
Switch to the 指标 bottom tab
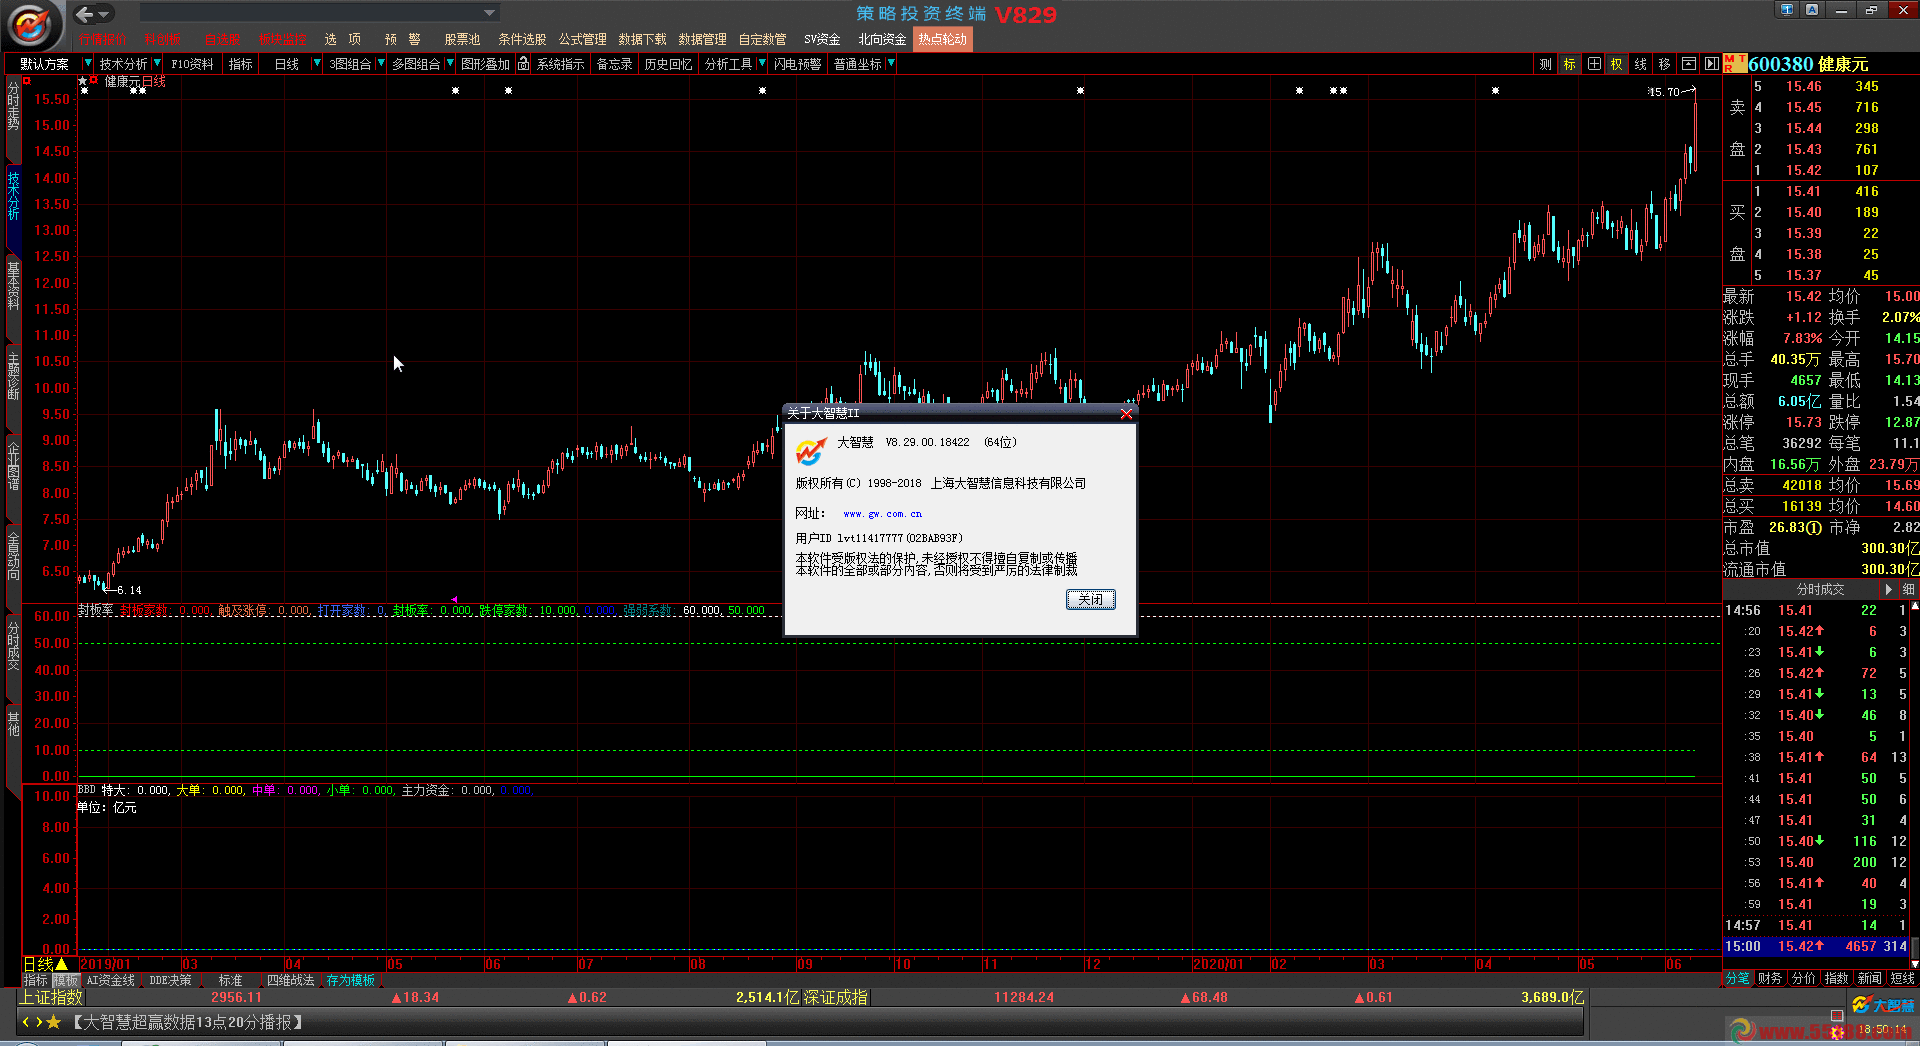pos(36,980)
